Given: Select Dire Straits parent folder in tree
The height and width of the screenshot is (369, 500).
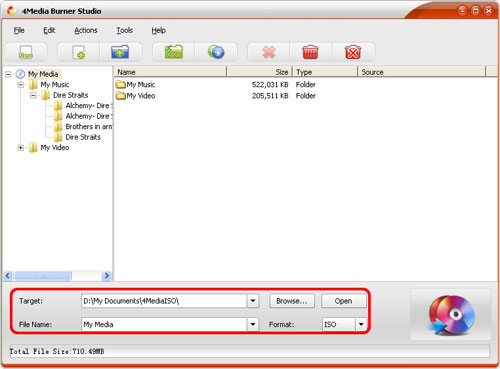Looking at the screenshot, I should click(x=70, y=95).
